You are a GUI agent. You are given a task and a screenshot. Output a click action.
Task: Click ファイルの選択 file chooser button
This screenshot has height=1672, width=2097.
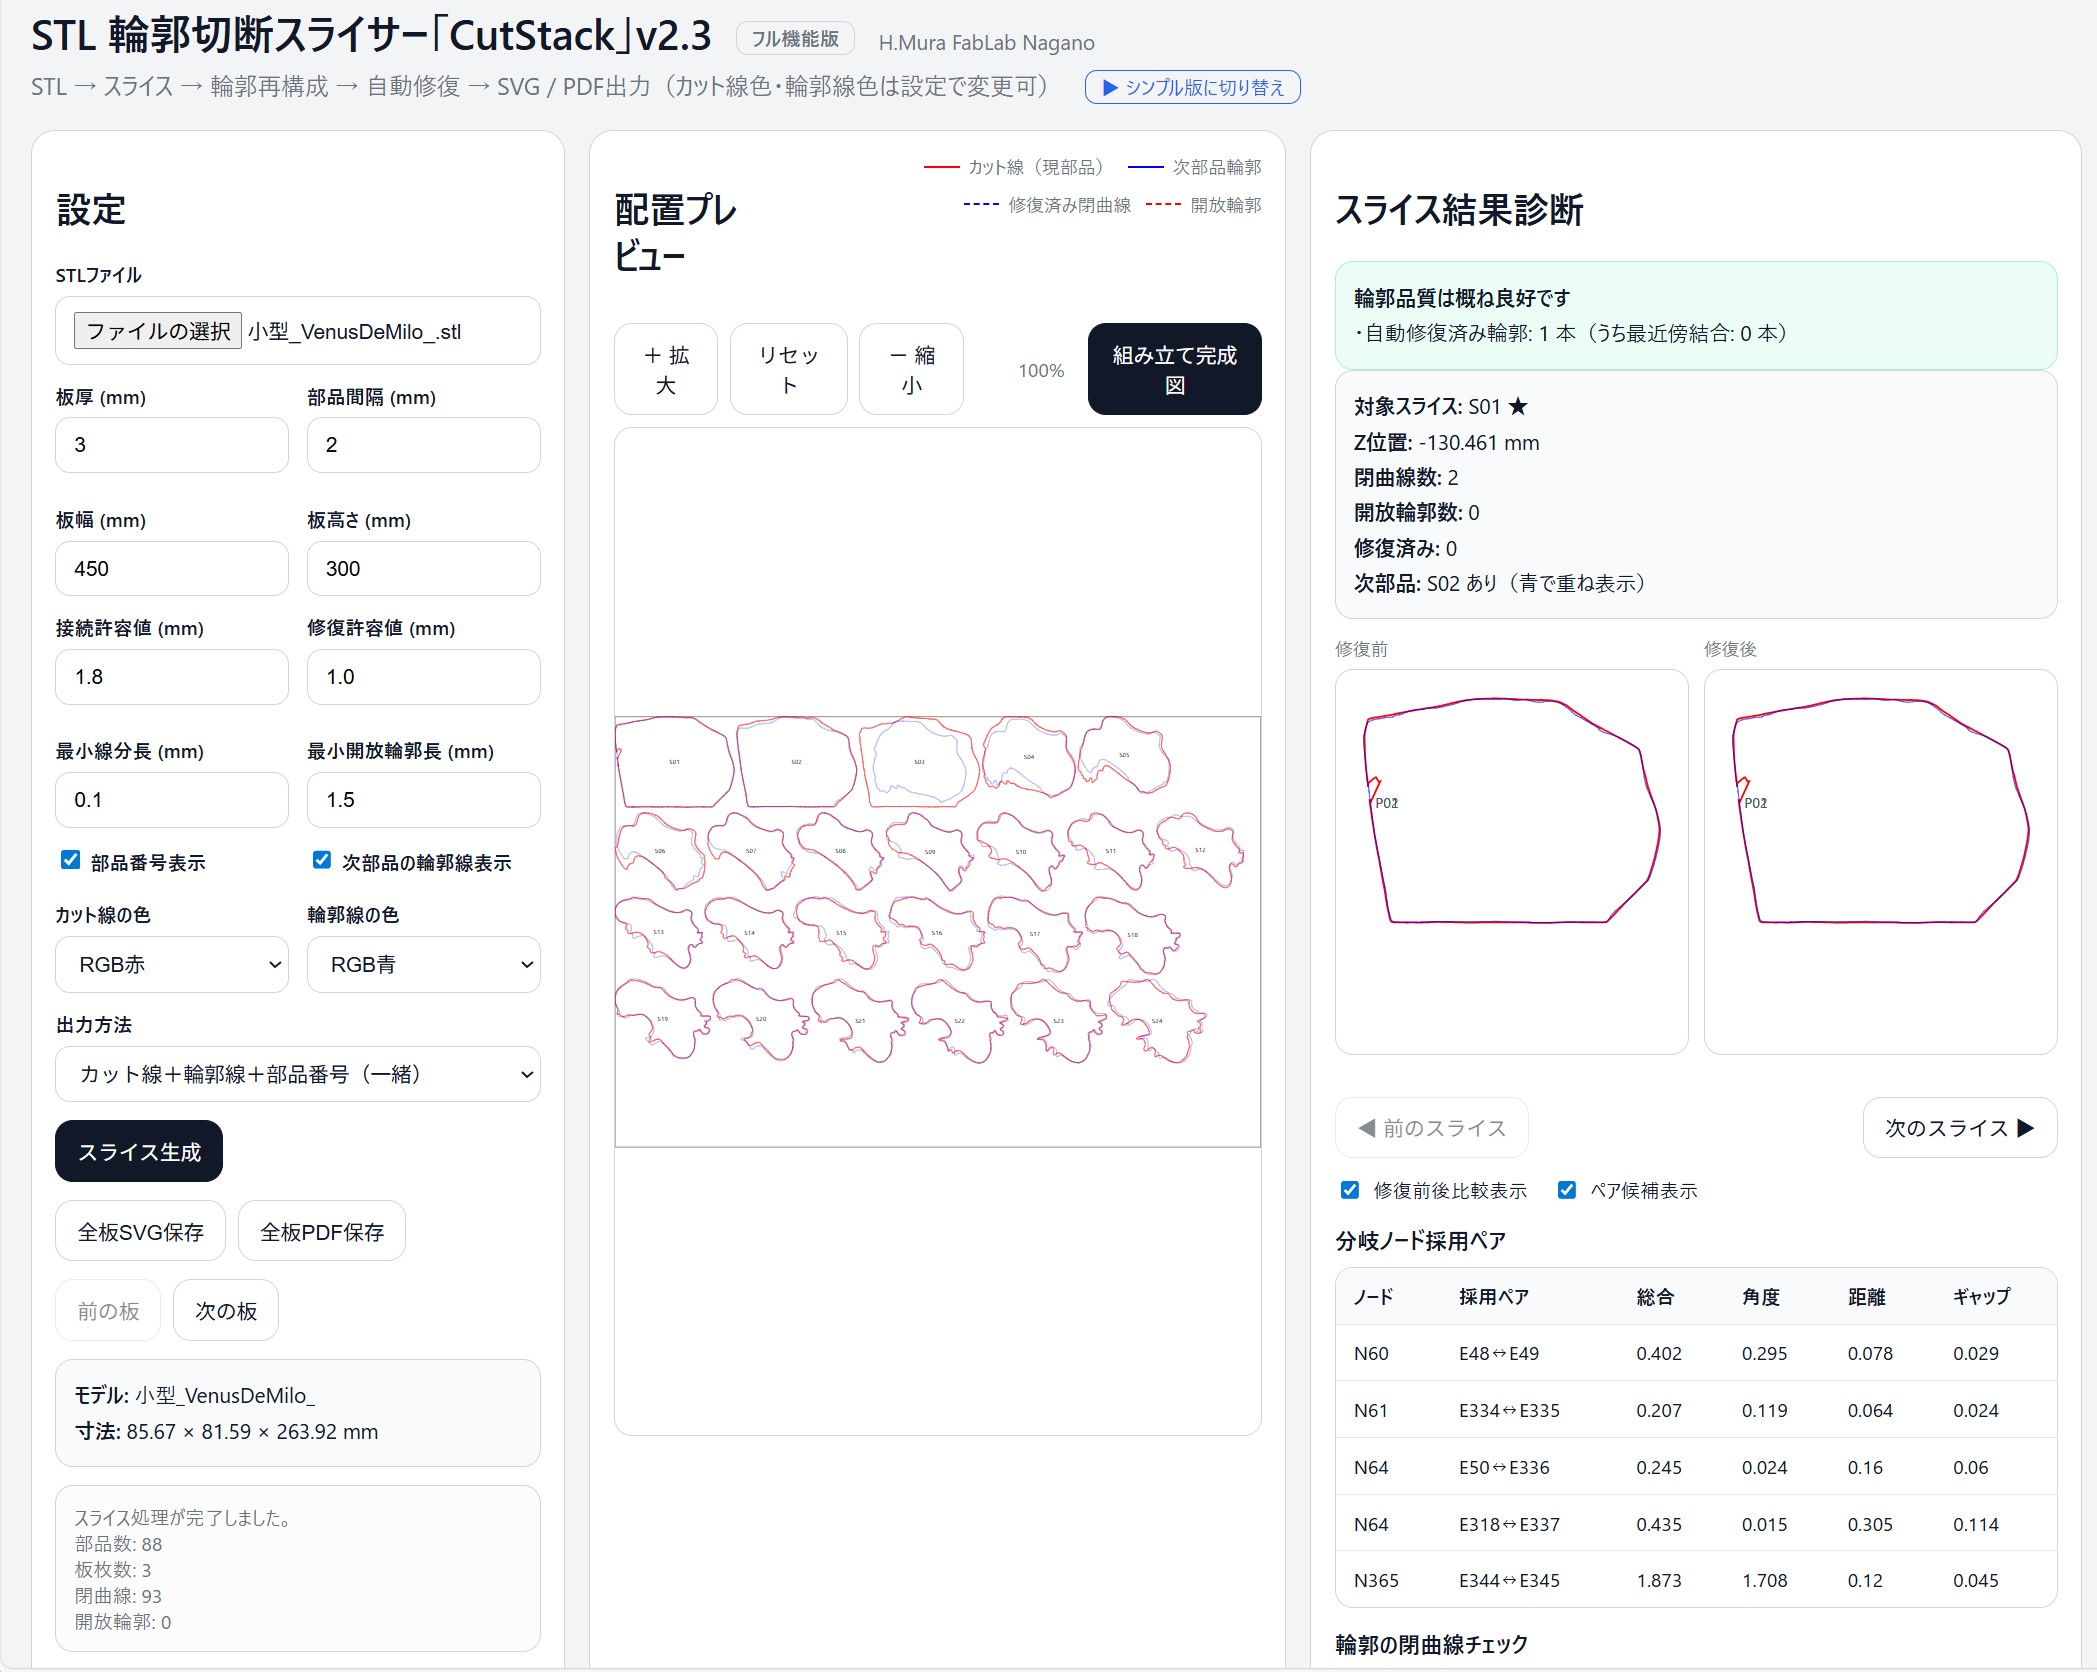157,331
